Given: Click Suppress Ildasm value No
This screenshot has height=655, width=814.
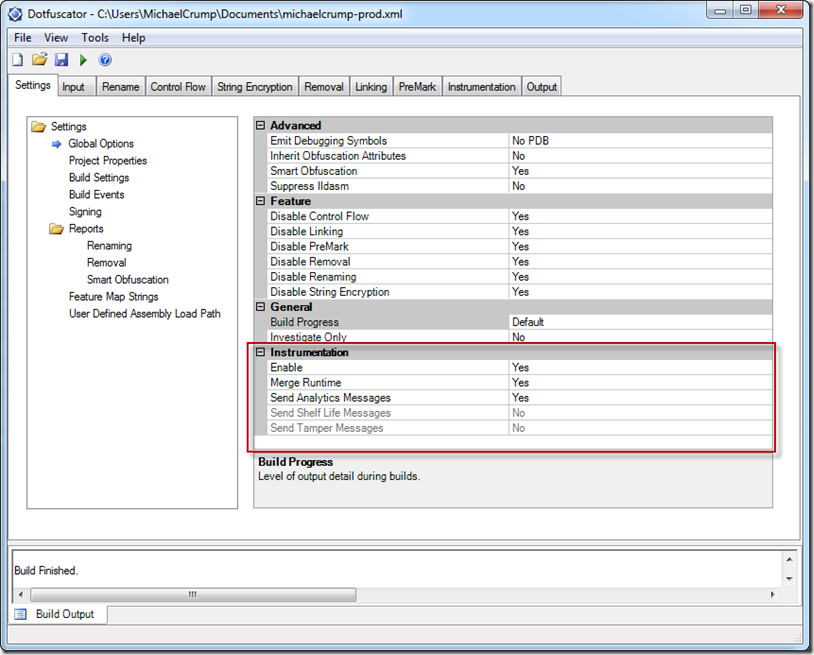Looking at the screenshot, I should (x=640, y=186).
